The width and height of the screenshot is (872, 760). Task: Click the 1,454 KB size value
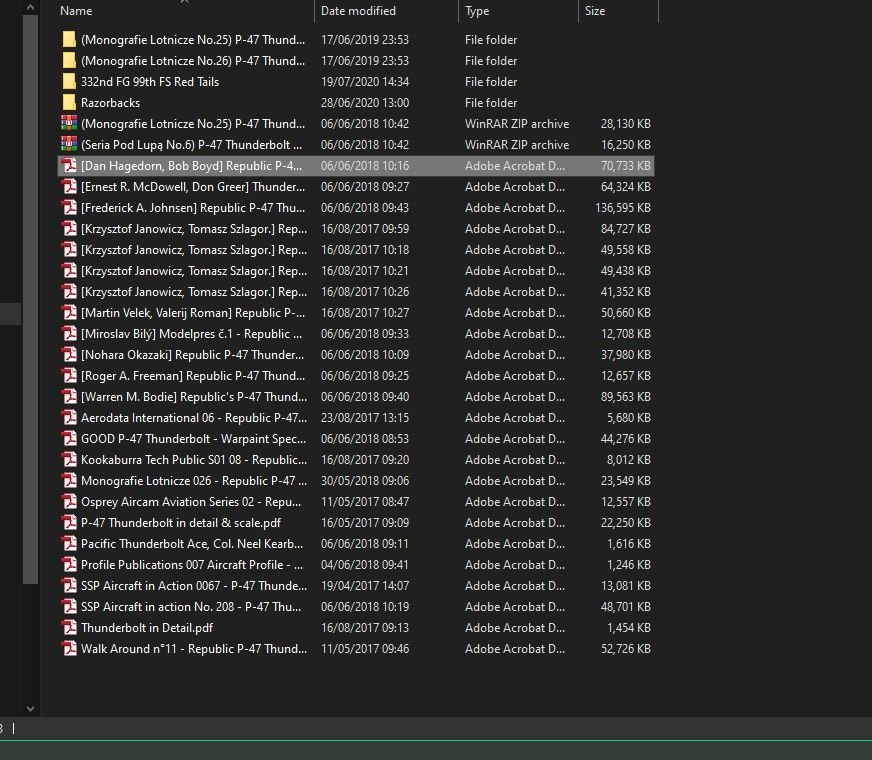(628, 628)
